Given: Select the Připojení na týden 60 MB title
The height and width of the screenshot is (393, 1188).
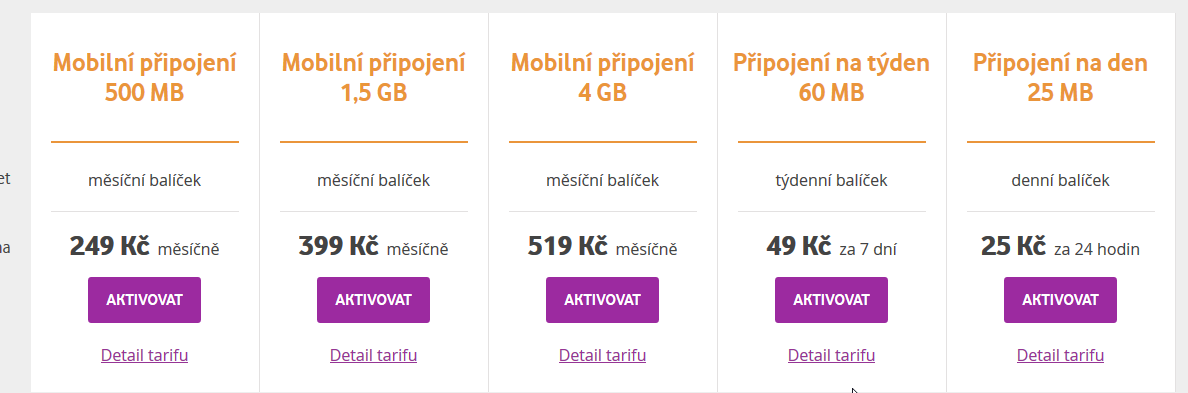Looking at the screenshot, I should (831, 77).
